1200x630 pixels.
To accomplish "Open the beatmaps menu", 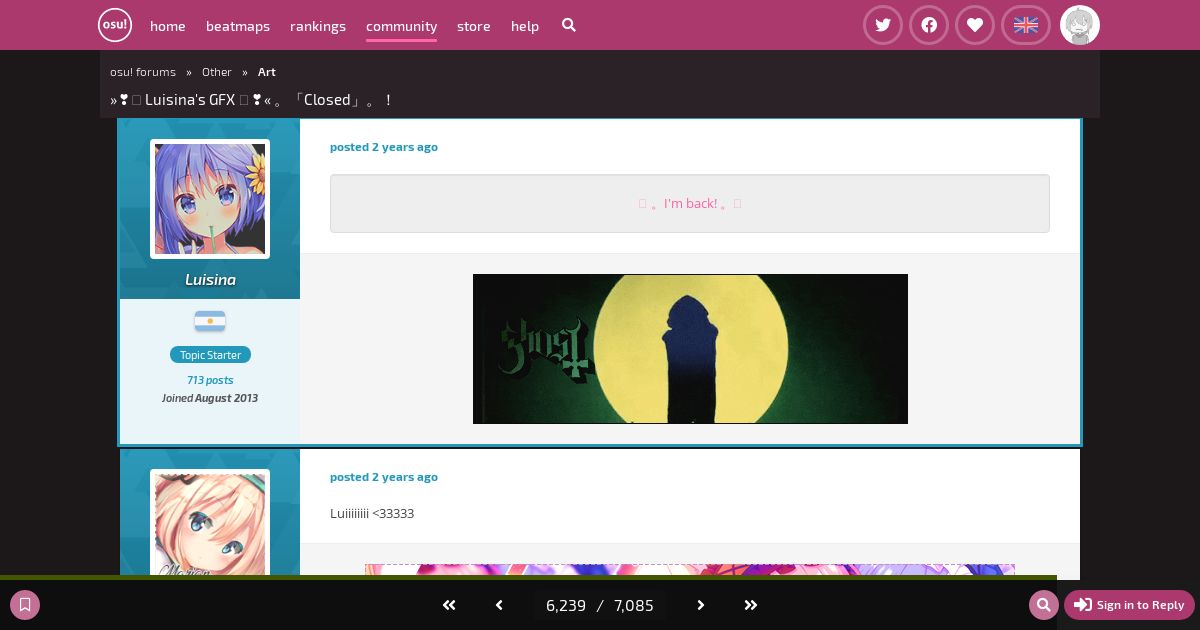I will coord(238,26).
